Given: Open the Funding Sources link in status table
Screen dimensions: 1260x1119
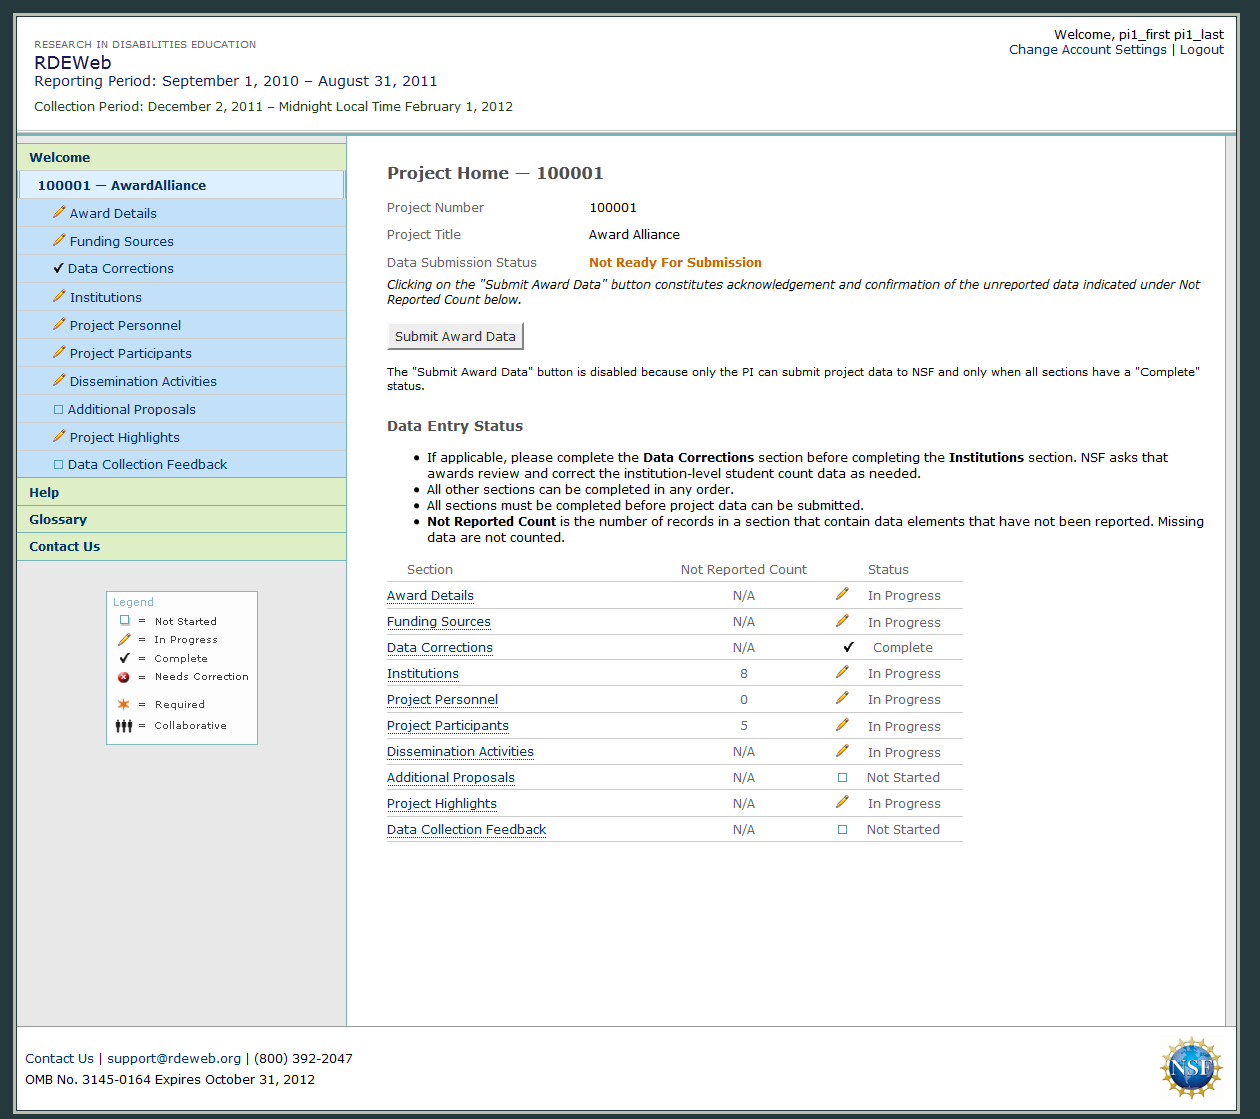Looking at the screenshot, I should 439,621.
